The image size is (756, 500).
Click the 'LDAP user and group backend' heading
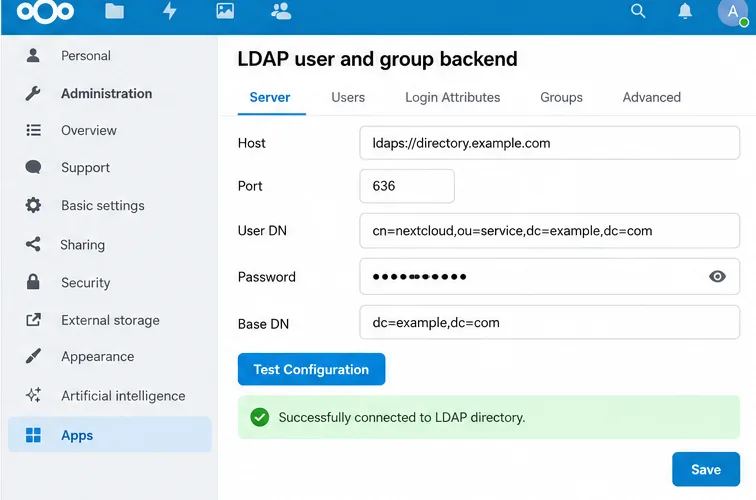377,59
